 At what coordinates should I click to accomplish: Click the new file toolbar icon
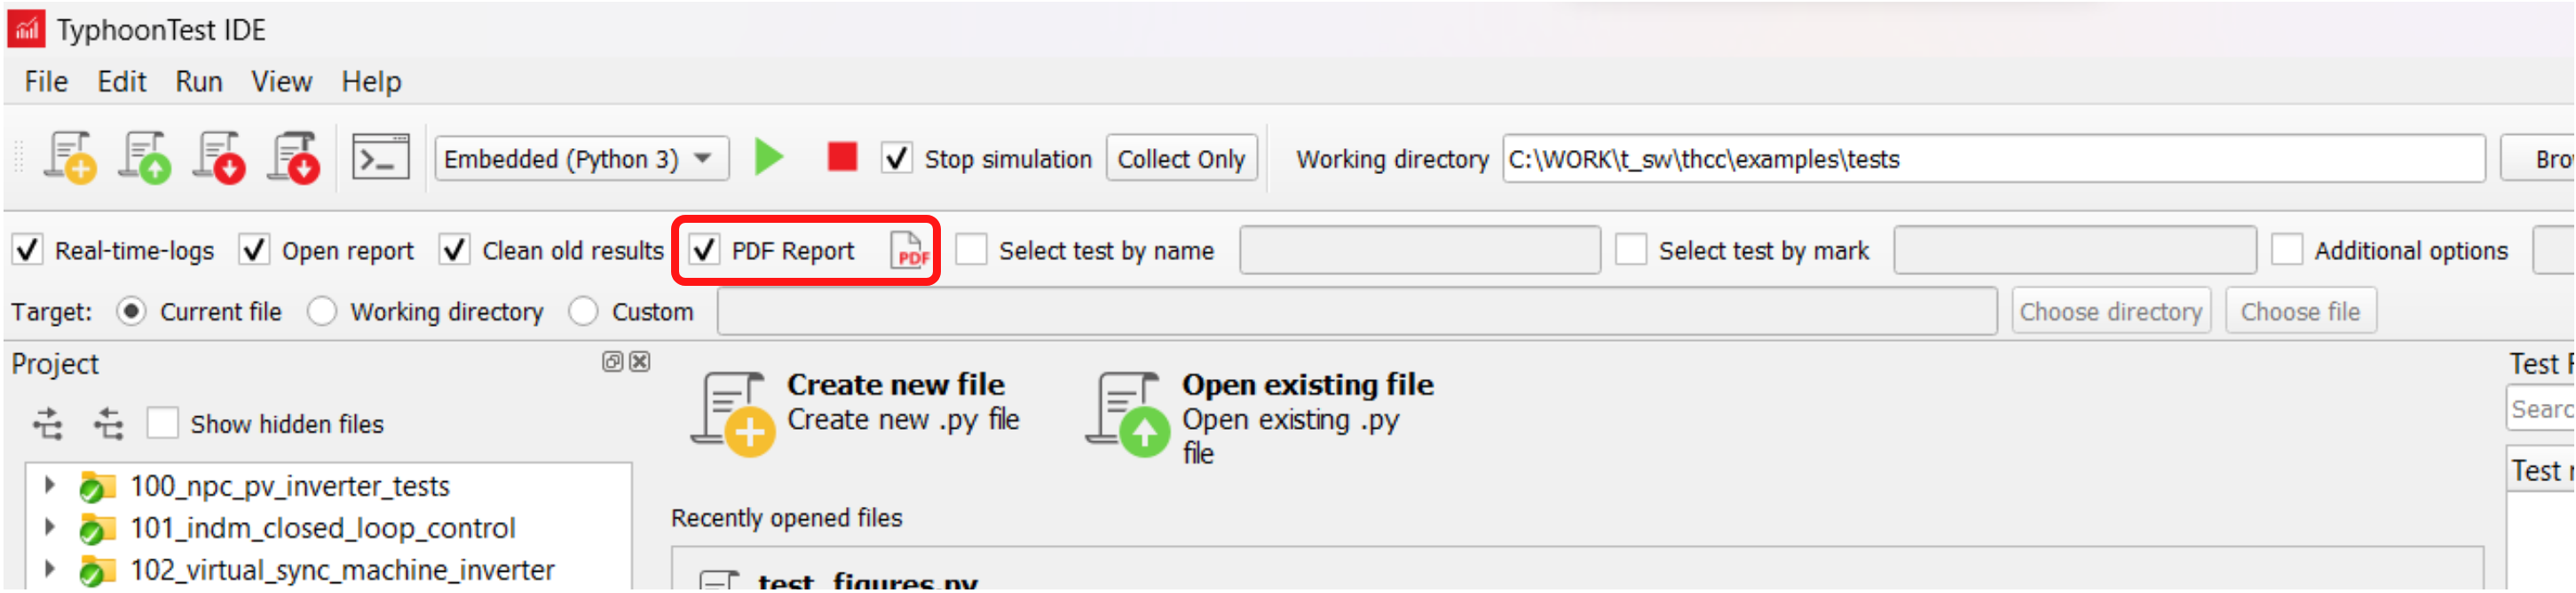(x=70, y=158)
